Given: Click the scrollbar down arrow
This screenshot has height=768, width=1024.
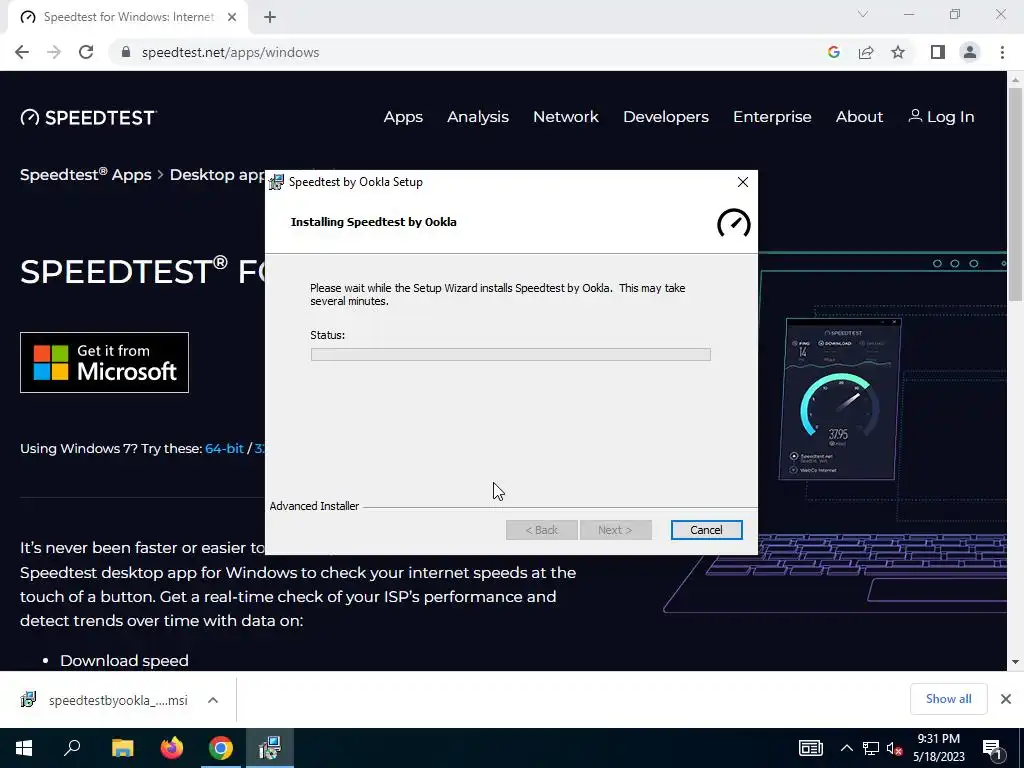Looking at the screenshot, I should click(x=1015, y=662).
